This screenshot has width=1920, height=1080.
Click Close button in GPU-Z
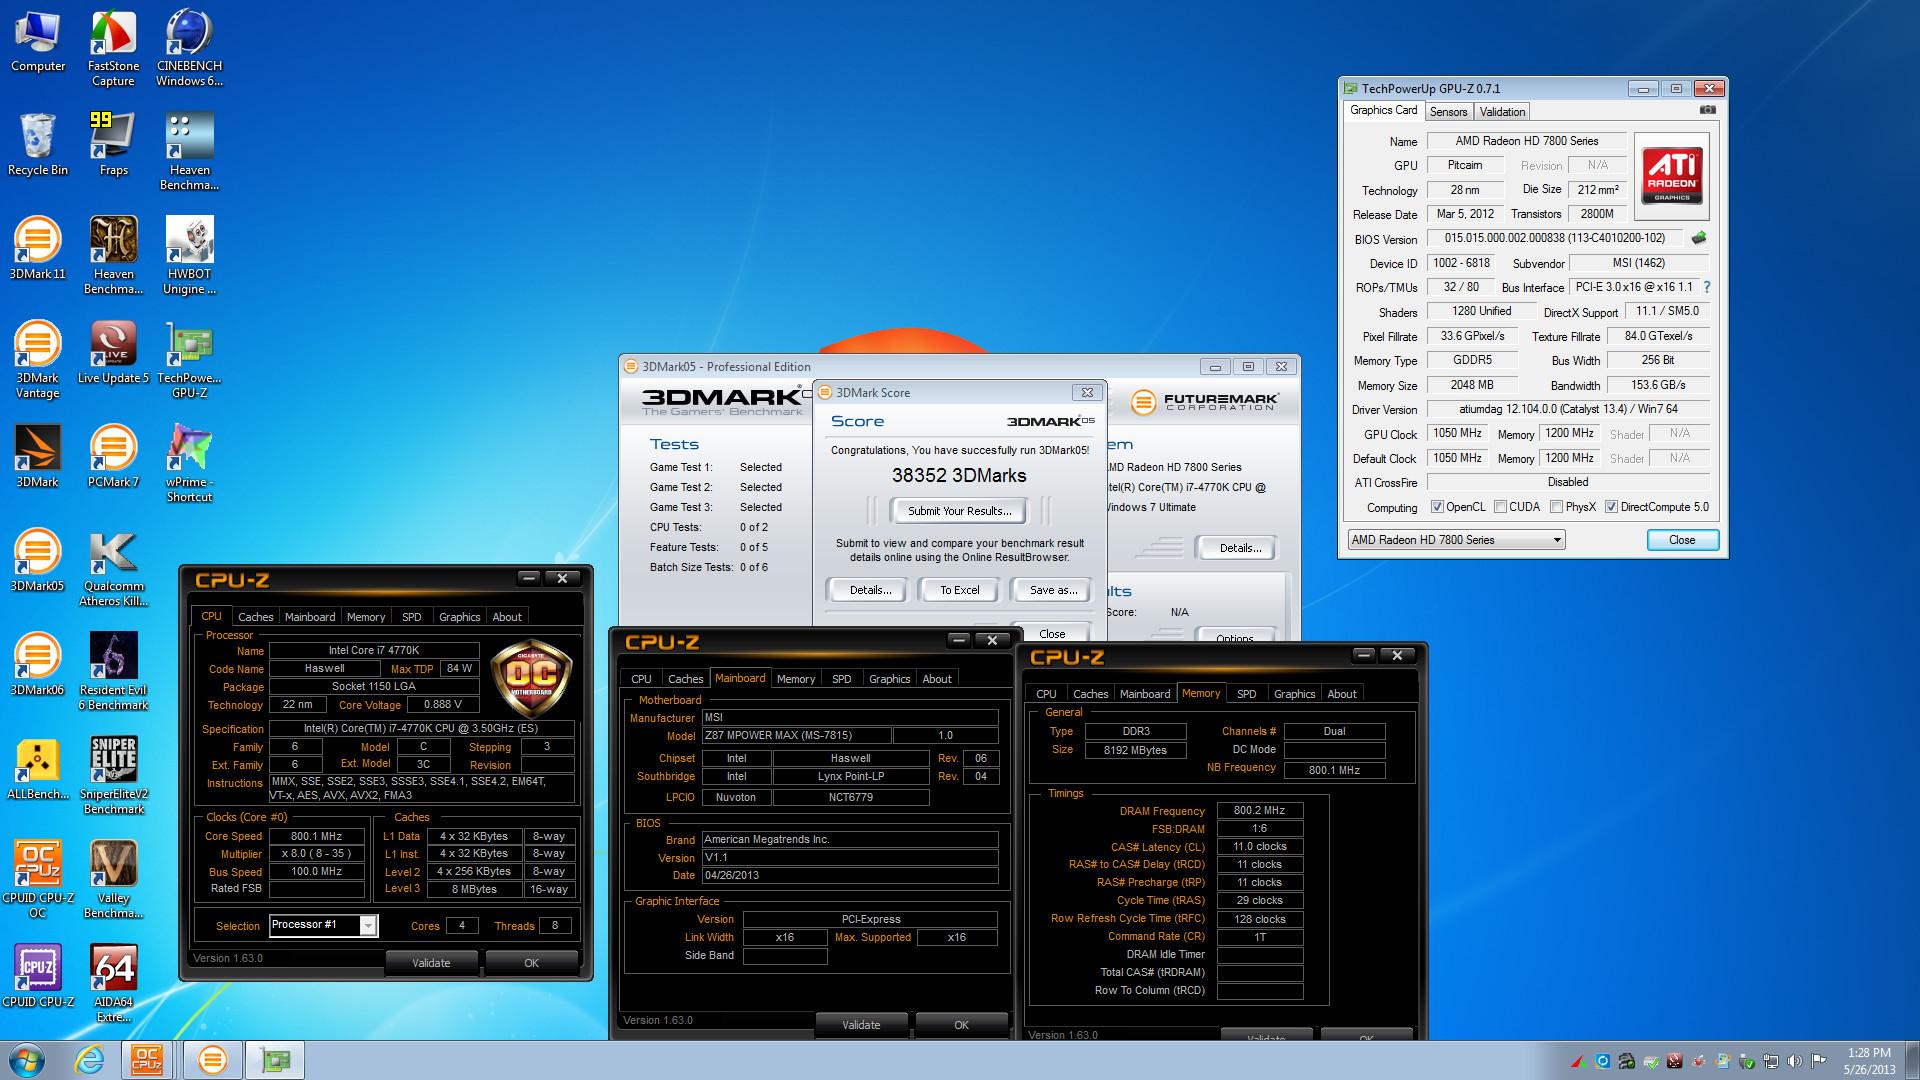pyautogui.click(x=1682, y=540)
